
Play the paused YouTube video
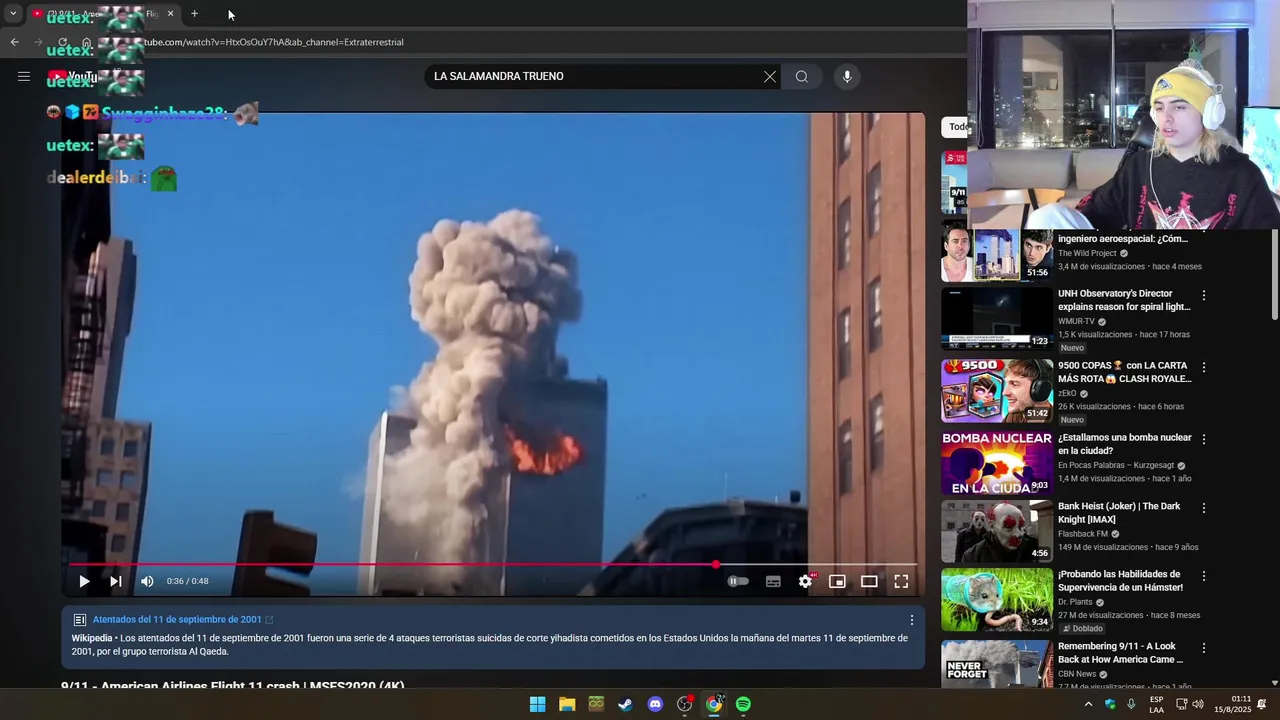point(84,581)
